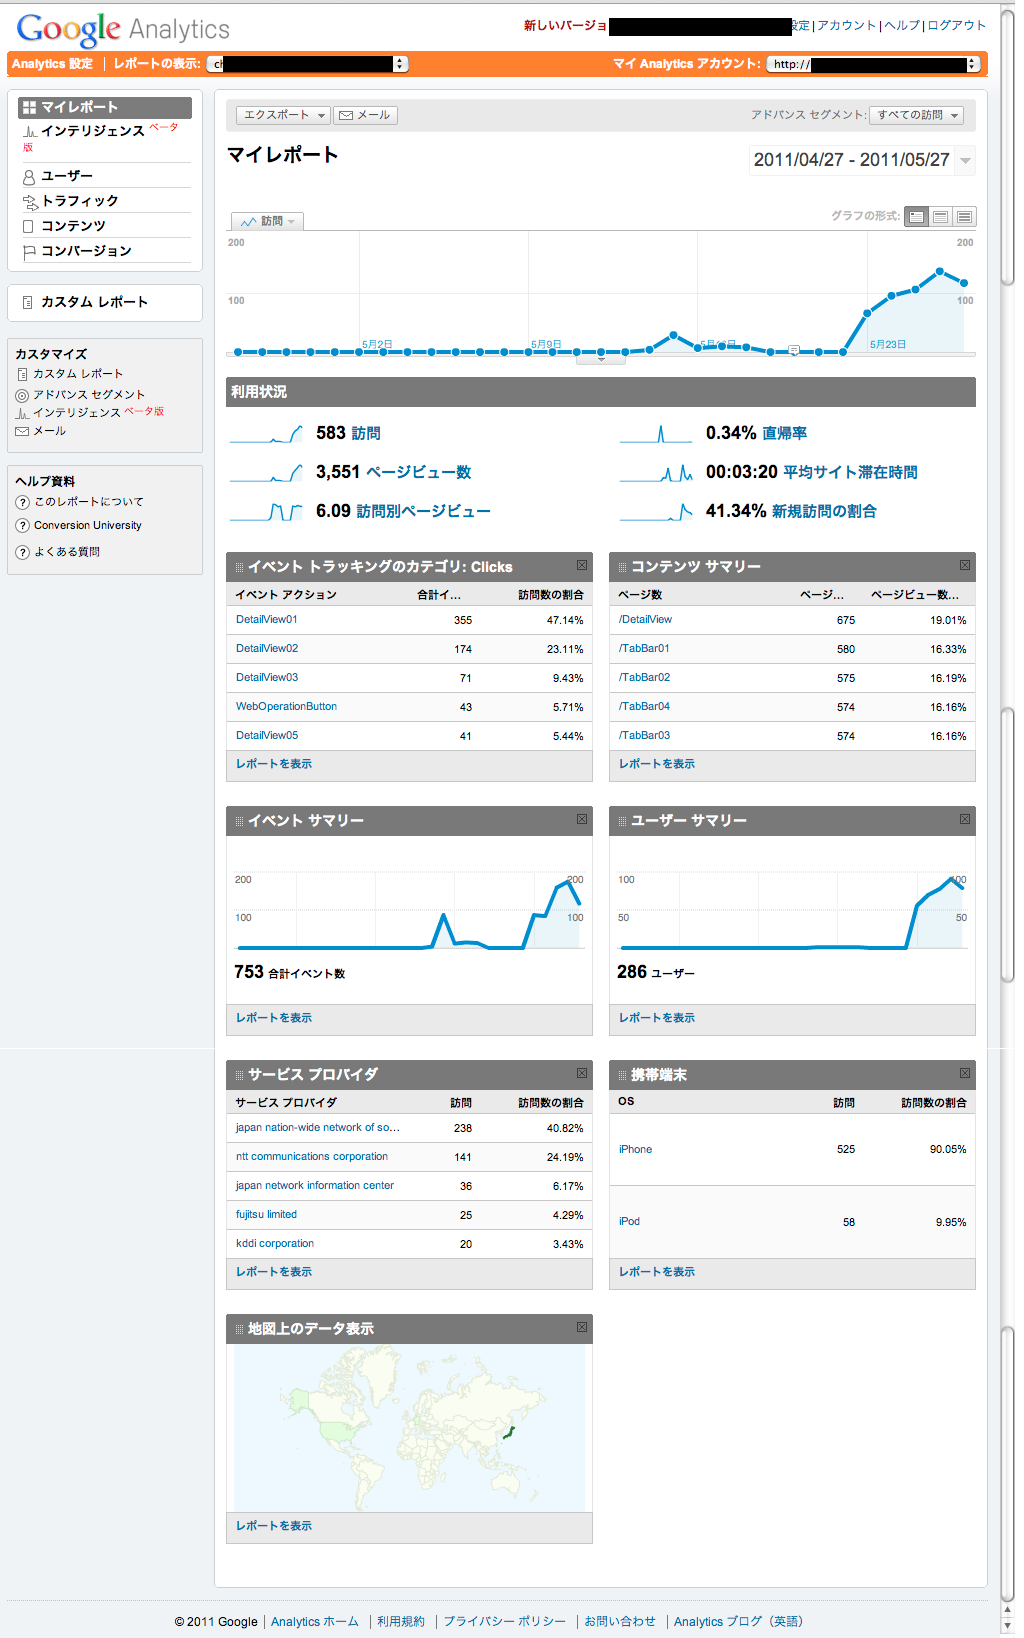Open the マイ Analytics アカウント selector
This screenshot has height=1638, width=1024.
(874, 64)
